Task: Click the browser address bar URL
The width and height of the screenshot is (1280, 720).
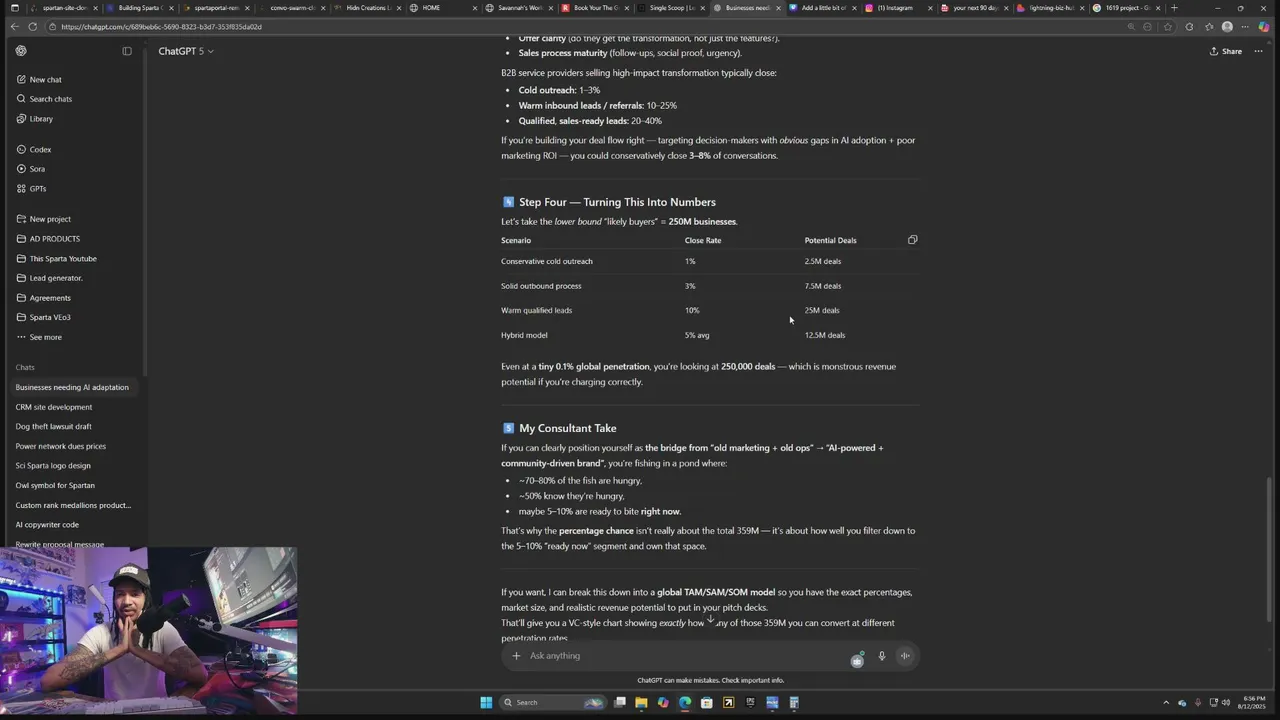Action: point(160,27)
